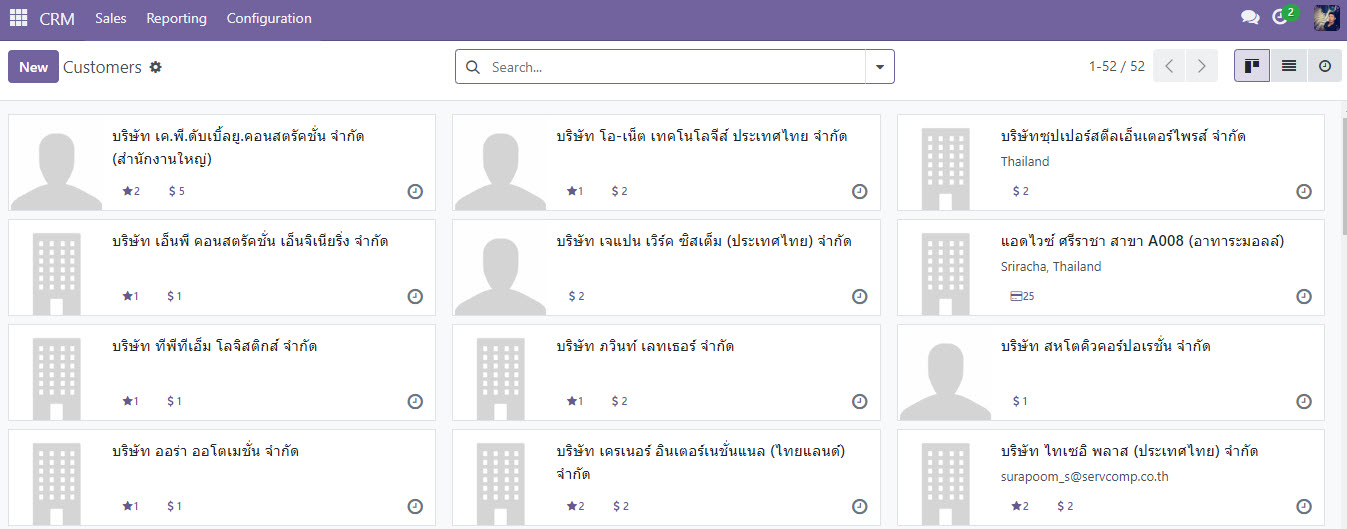The height and width of the screenshot is (529, 1347).
Task: Go to next page of customers
Action: pyautogui.click(x=1201, y=66)
